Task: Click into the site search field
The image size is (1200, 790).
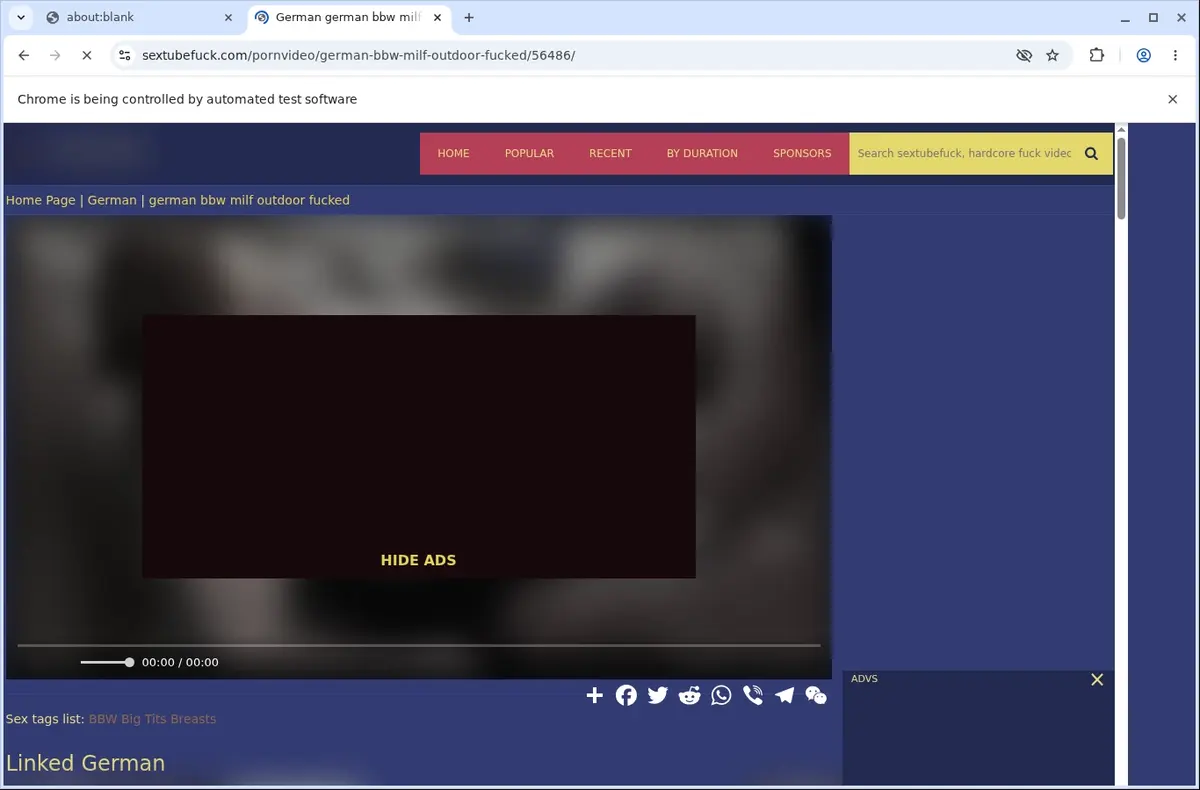Action: tap(962, 153)
